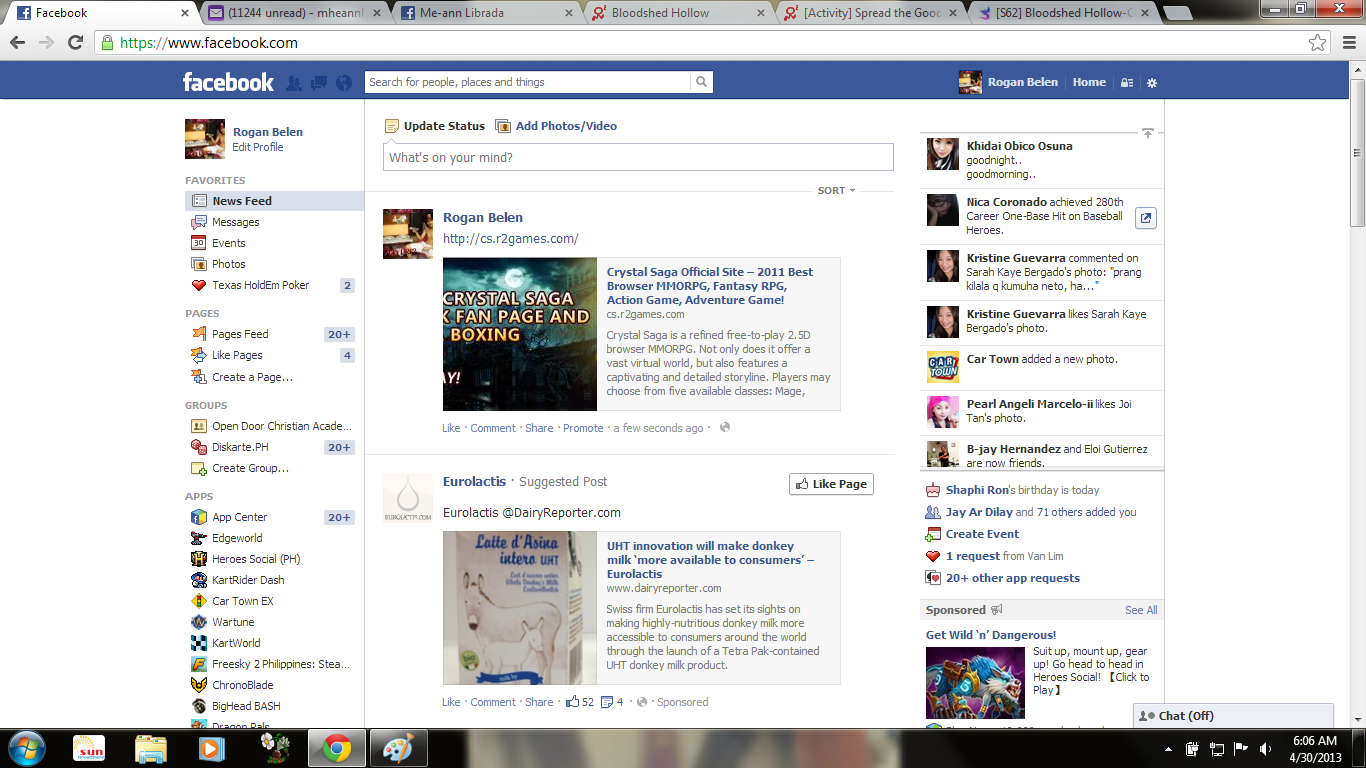This screenshot has height=768, width=1366.
Task: Collapse the ticker with the arrow icon
Action: [x=1147, y=133]
